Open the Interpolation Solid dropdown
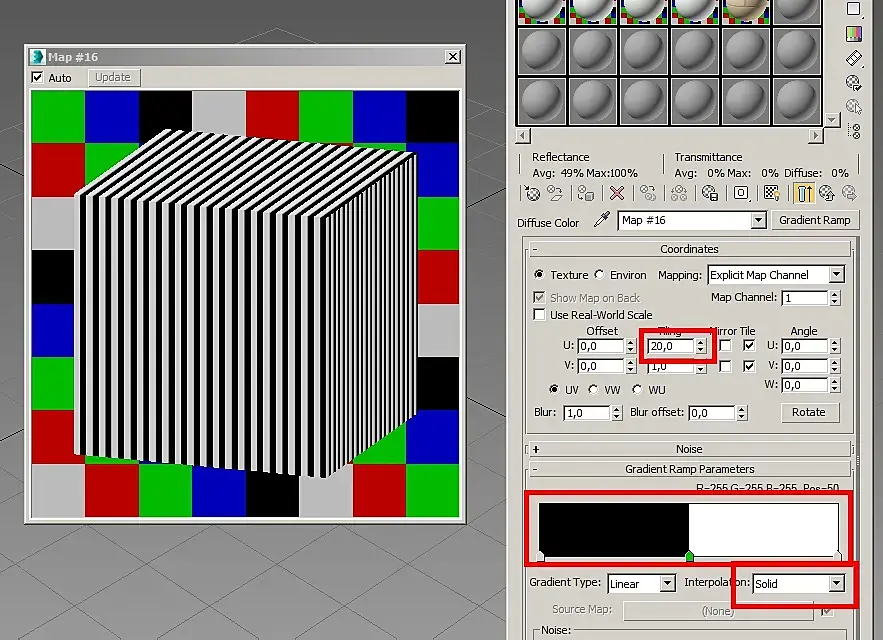Image resolution: width=883 pixels, height=640 pixels. (x=836, y=583)
